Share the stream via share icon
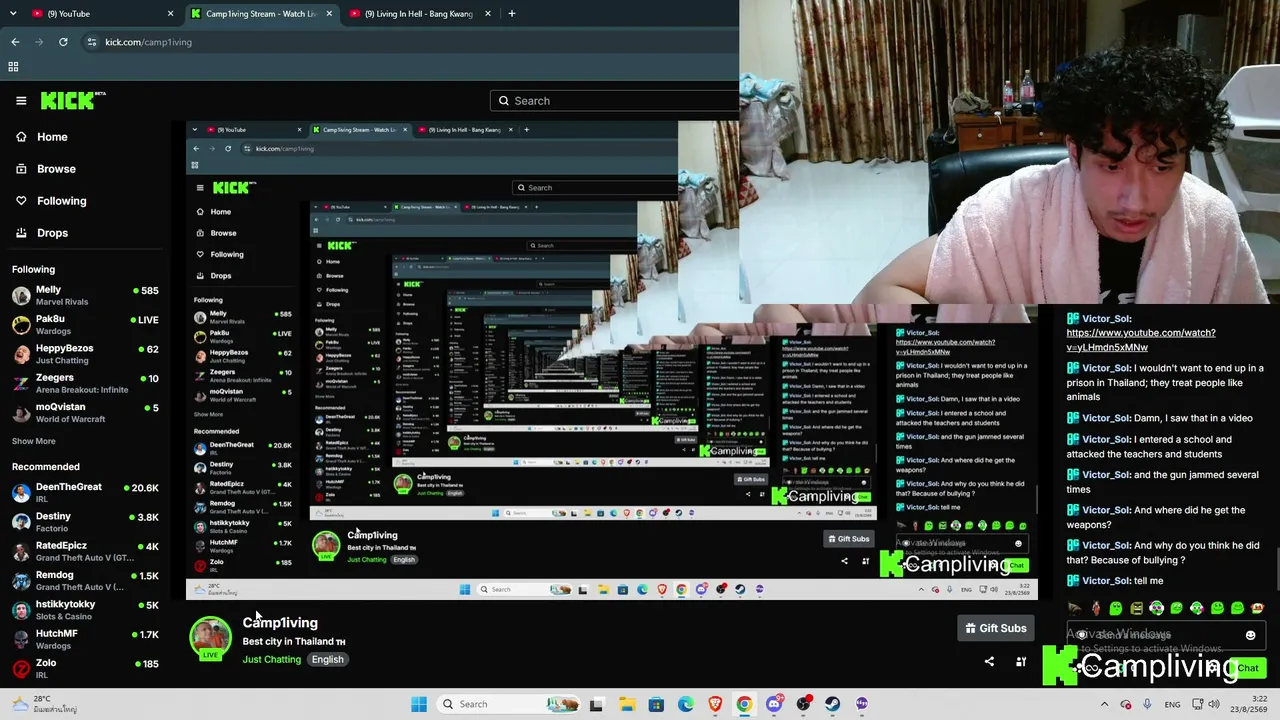This screenshot has width=1280, height=720. click(989, 661)
